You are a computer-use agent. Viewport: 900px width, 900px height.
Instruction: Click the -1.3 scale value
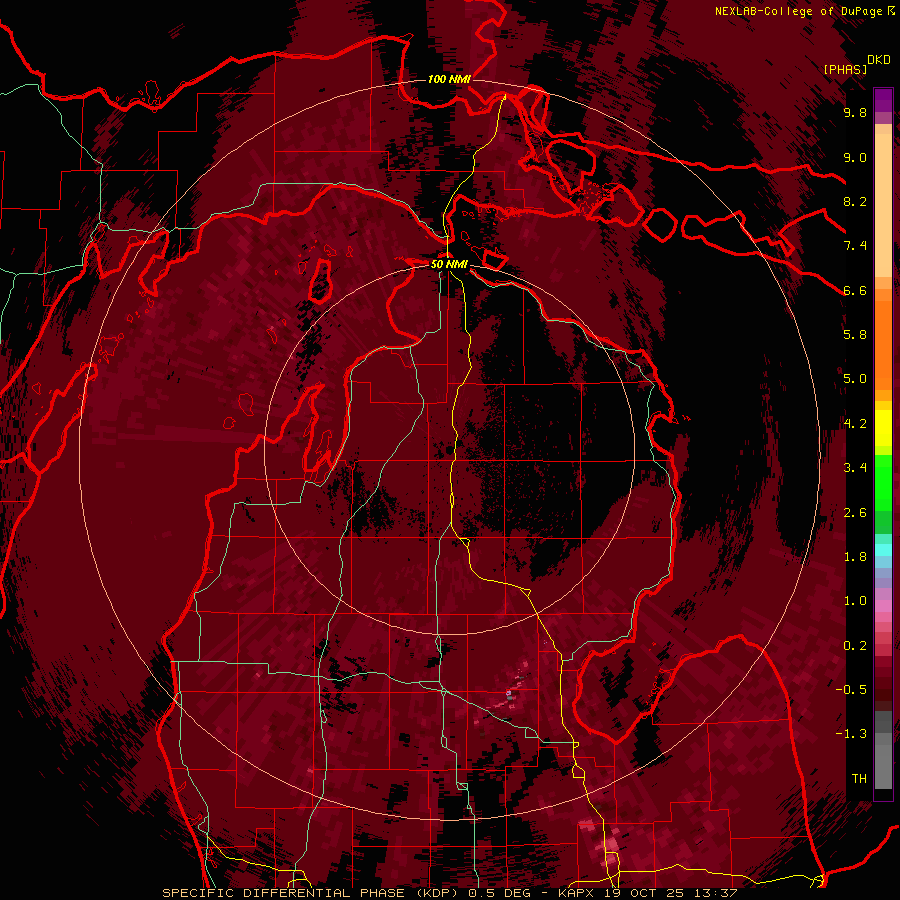pyautogui.click(x=851, y=734)
